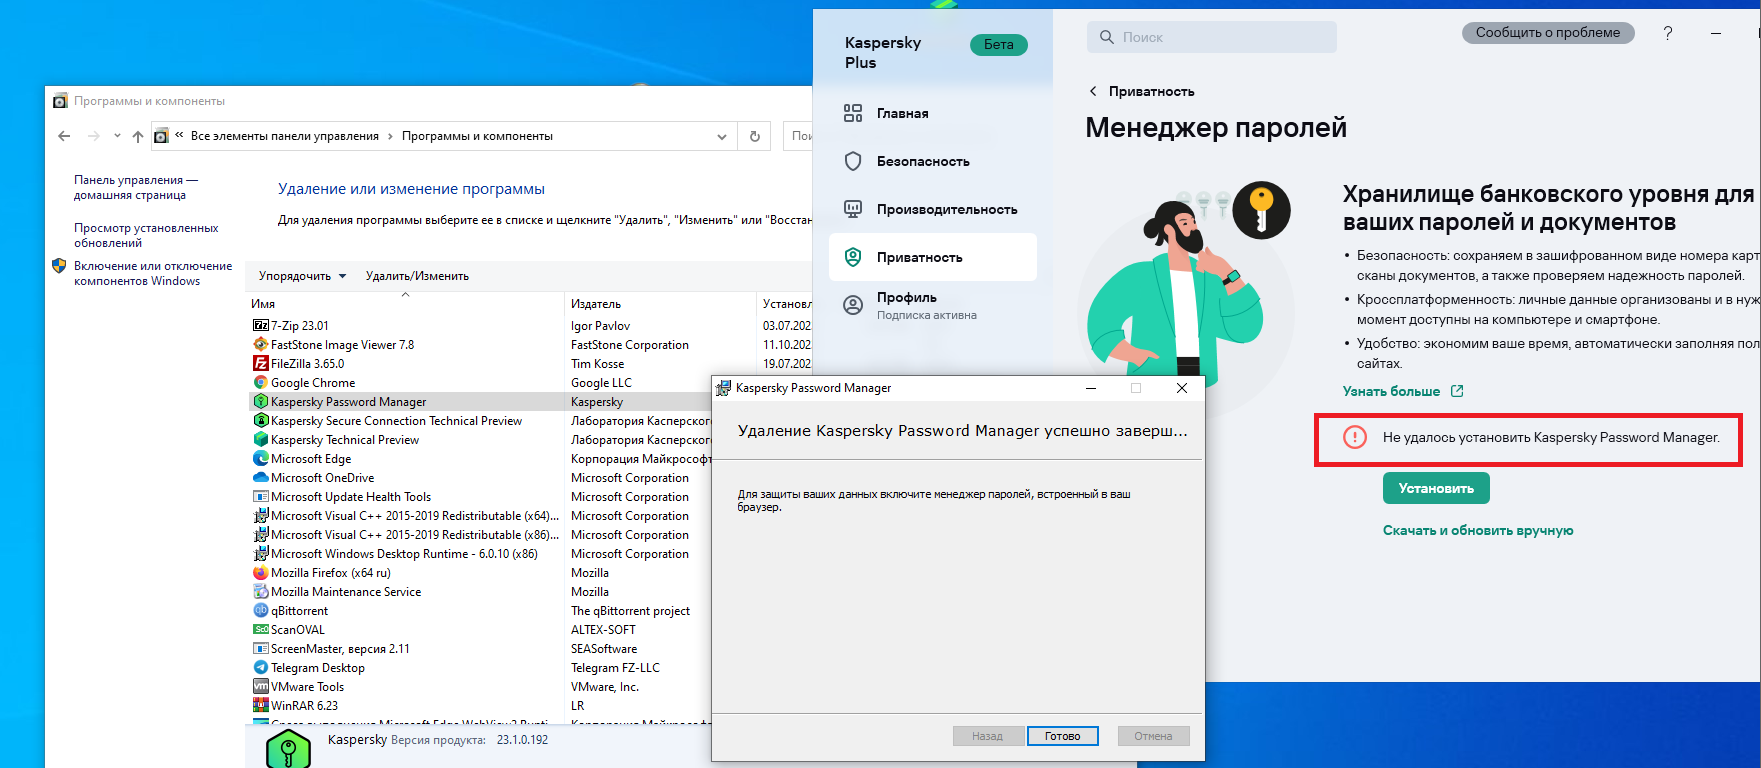Click the Telegram Desktop icon in the list
This screenshot has width=1761, height=768.
pos(261,667)
